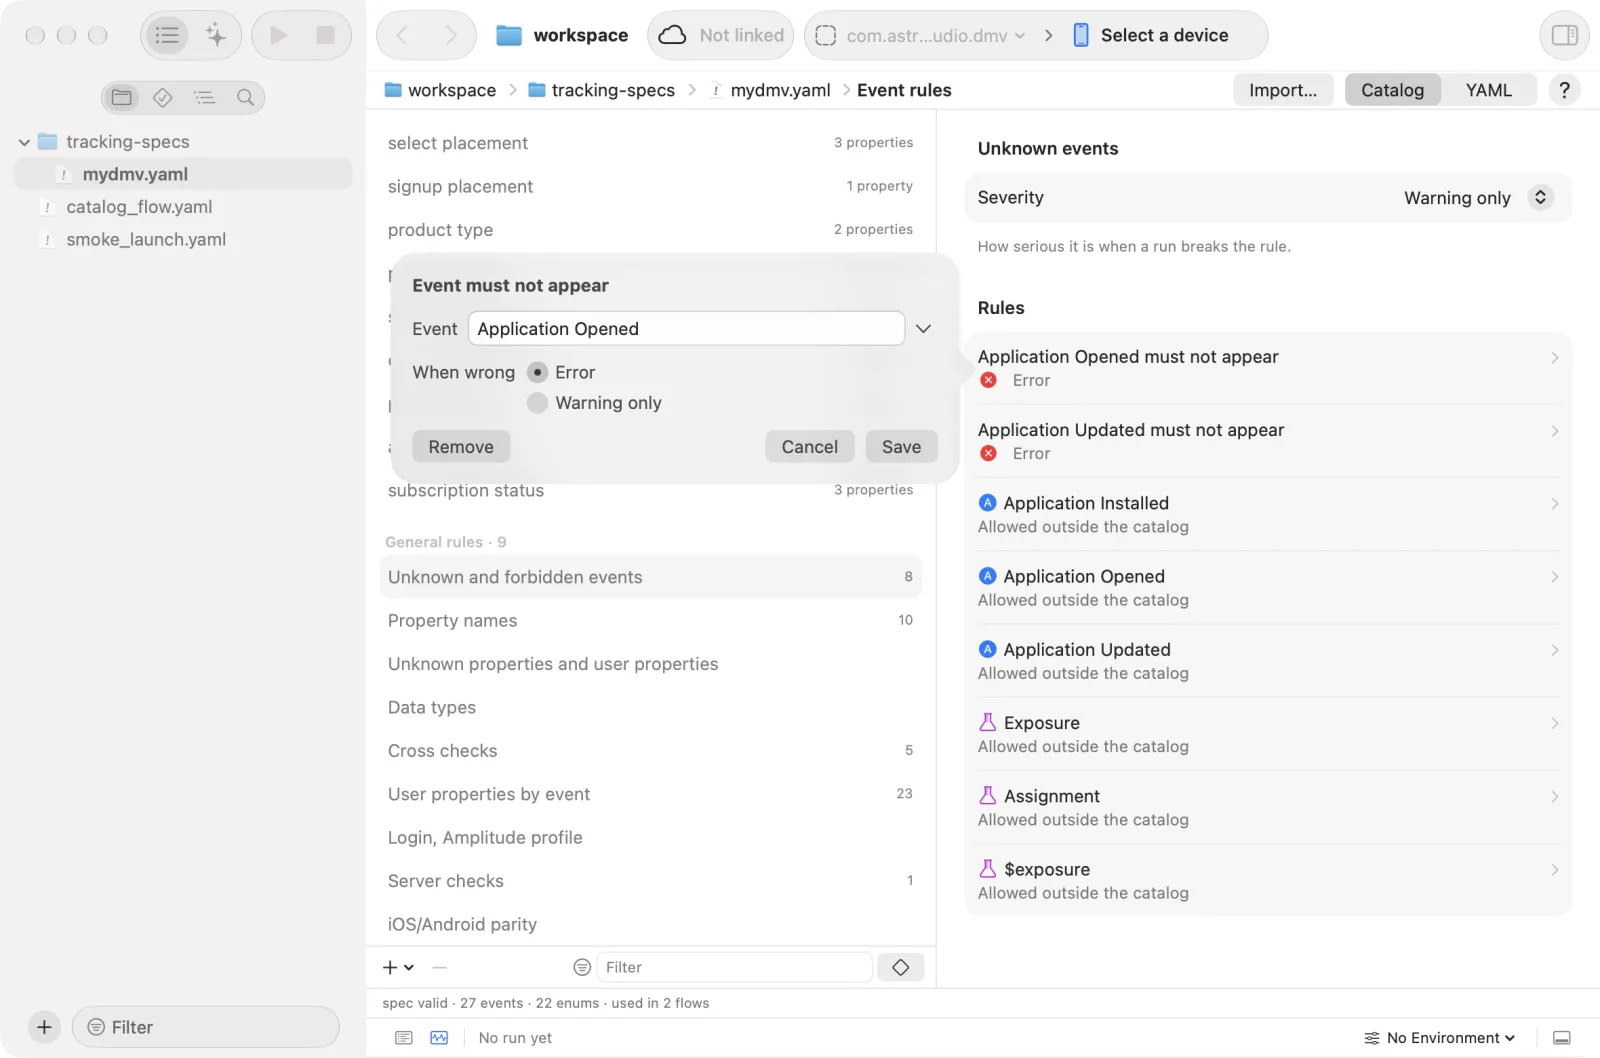The image size is (1600, 1058).
Task: Open the diamond tag navigator icon
Action: [163, 97]
